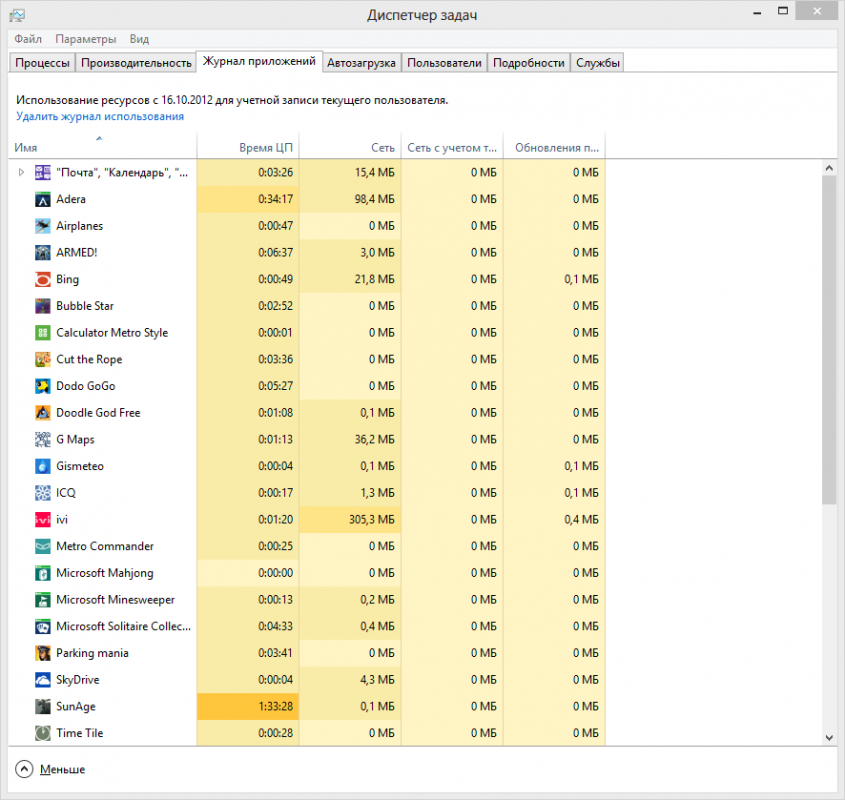The width and height of the screenshot is (845, 800).
Task: Click the Microsoft Mahjong row name
Action: pyautogui.click(x=105, y=573)
